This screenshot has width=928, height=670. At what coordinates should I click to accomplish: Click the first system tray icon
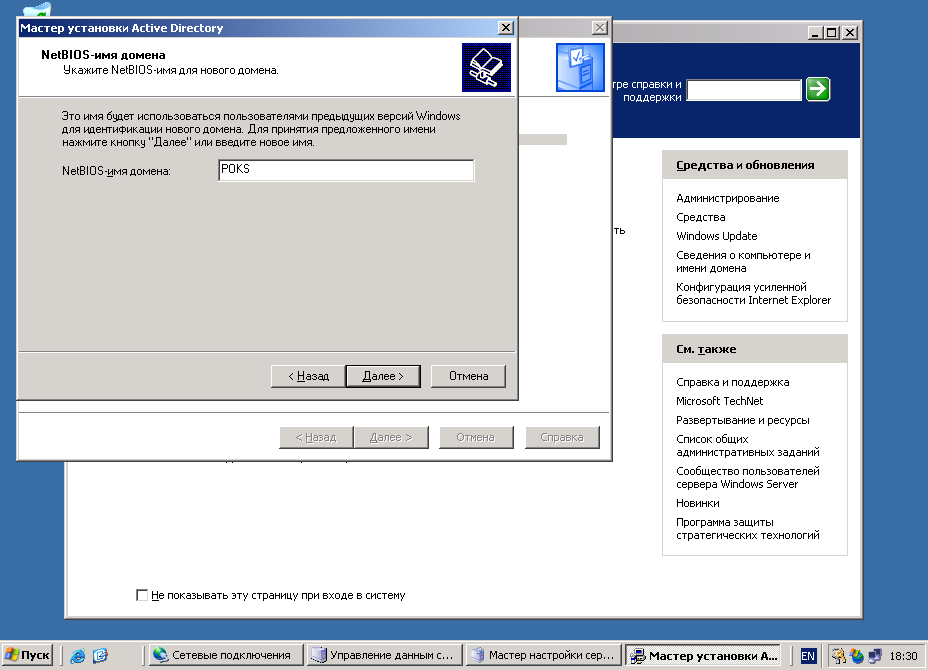[x=839, y=656]
